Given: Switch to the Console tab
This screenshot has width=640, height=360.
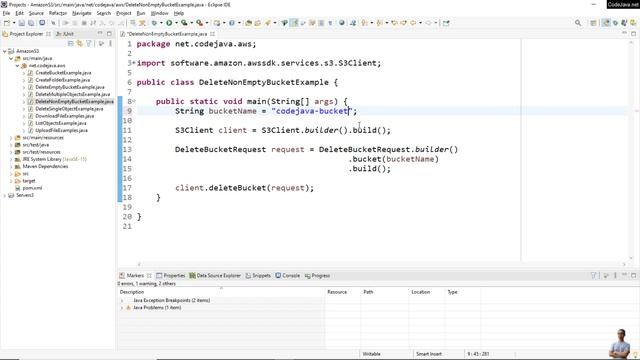Looking at the screenshot, I should [288, 276].
